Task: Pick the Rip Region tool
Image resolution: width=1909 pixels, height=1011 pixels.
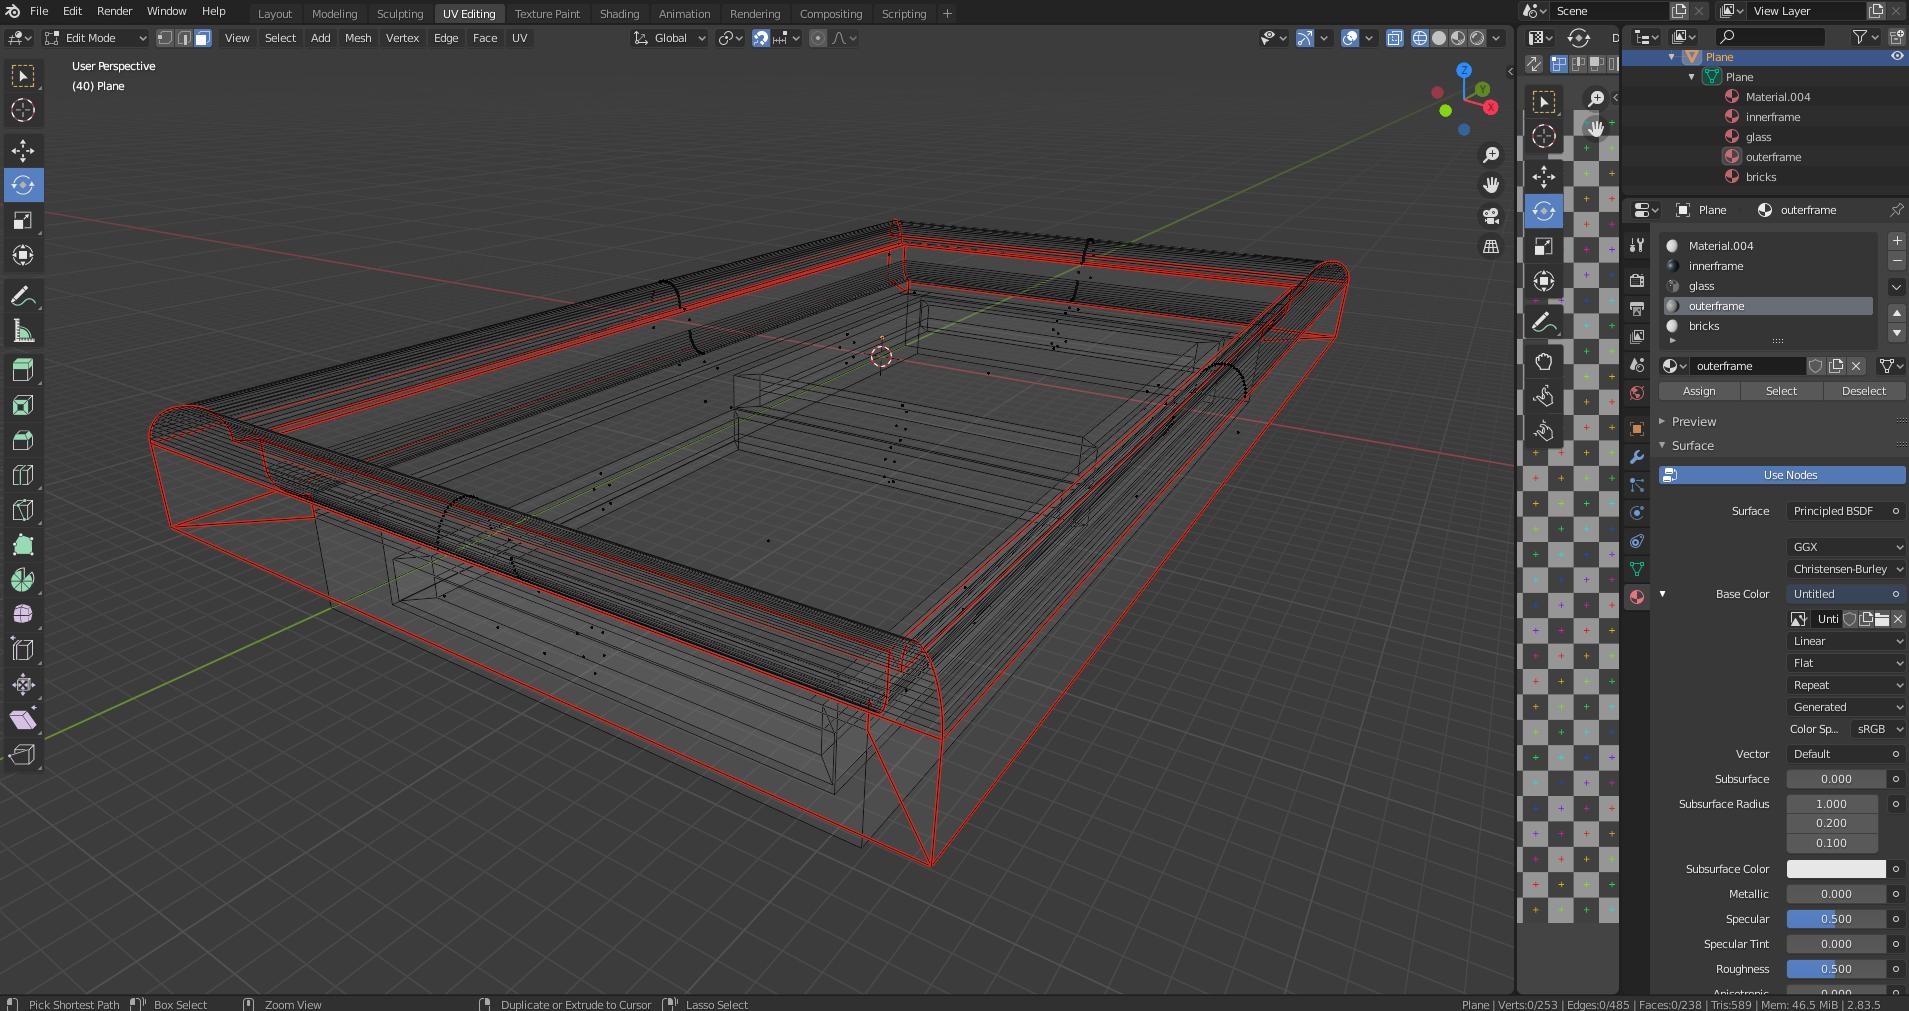Action: tap(23, 754)
